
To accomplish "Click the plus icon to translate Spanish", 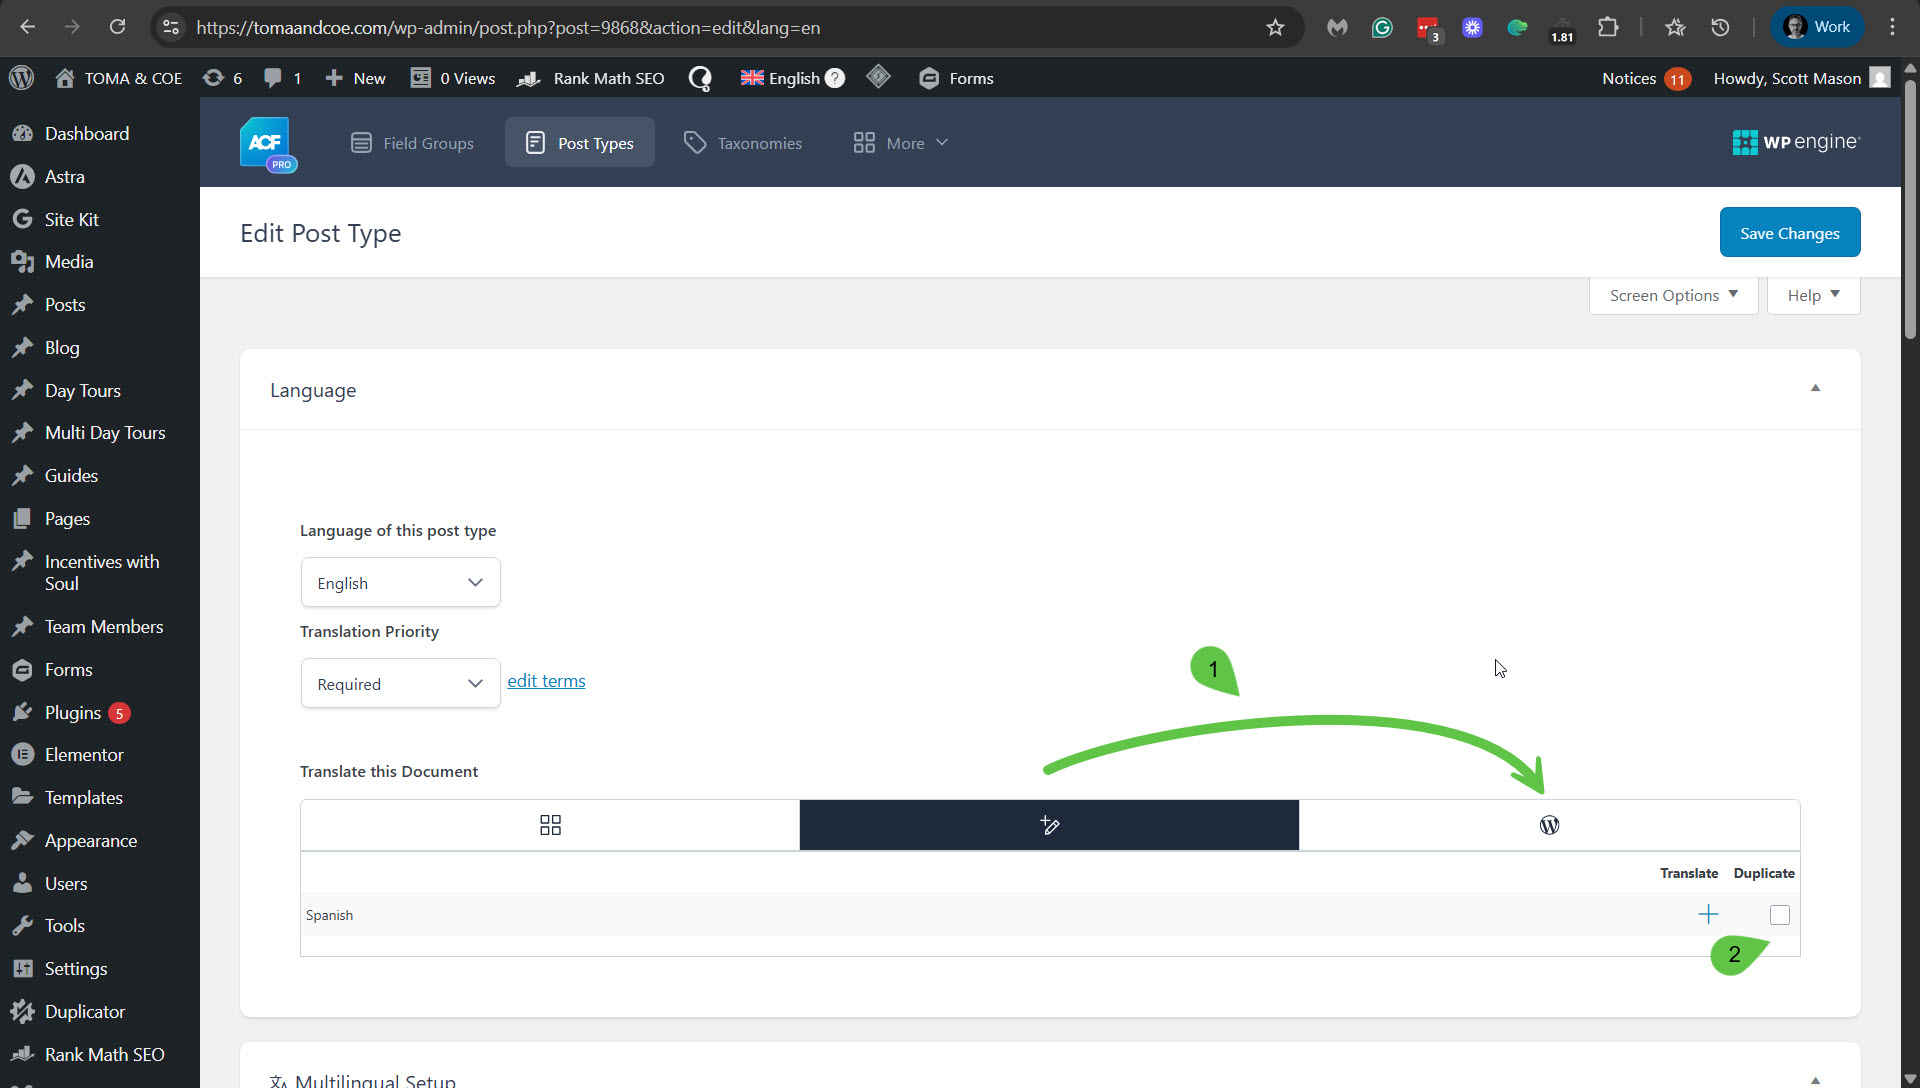I will coord(1708,915).
